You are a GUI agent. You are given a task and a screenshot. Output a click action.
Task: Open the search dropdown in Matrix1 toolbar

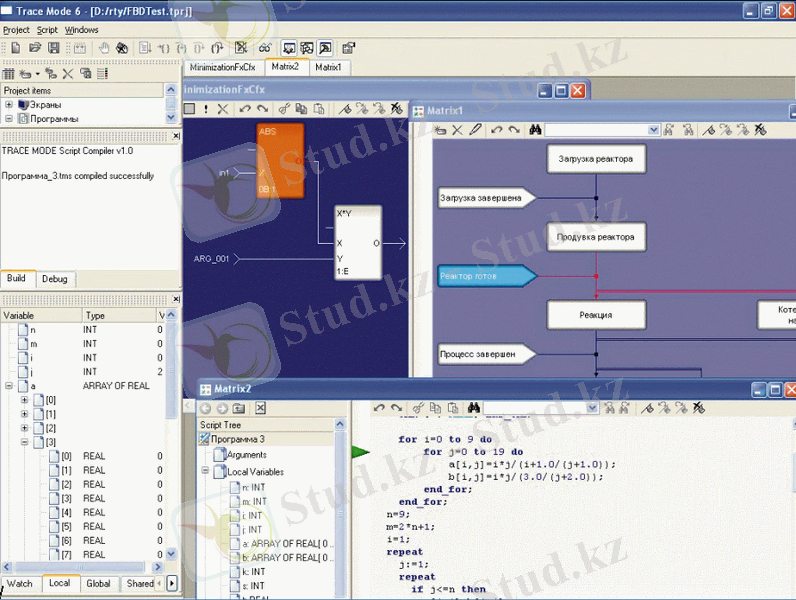654,130
